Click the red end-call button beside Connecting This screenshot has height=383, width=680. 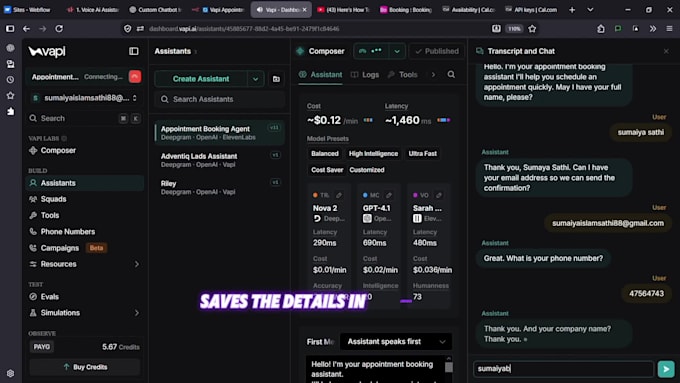click(x=135, y=77)
